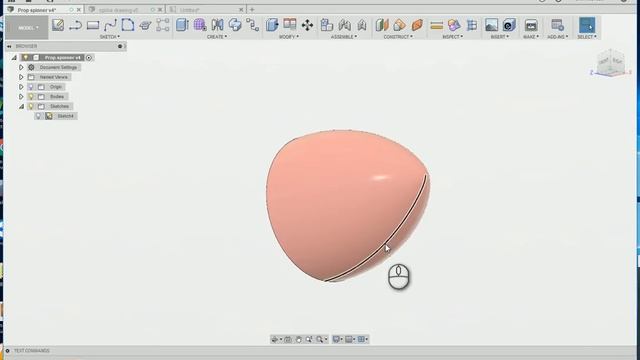Click the Scripts and Add-Ins icon
The image size is (640, 360).
(x=557, y=25)
